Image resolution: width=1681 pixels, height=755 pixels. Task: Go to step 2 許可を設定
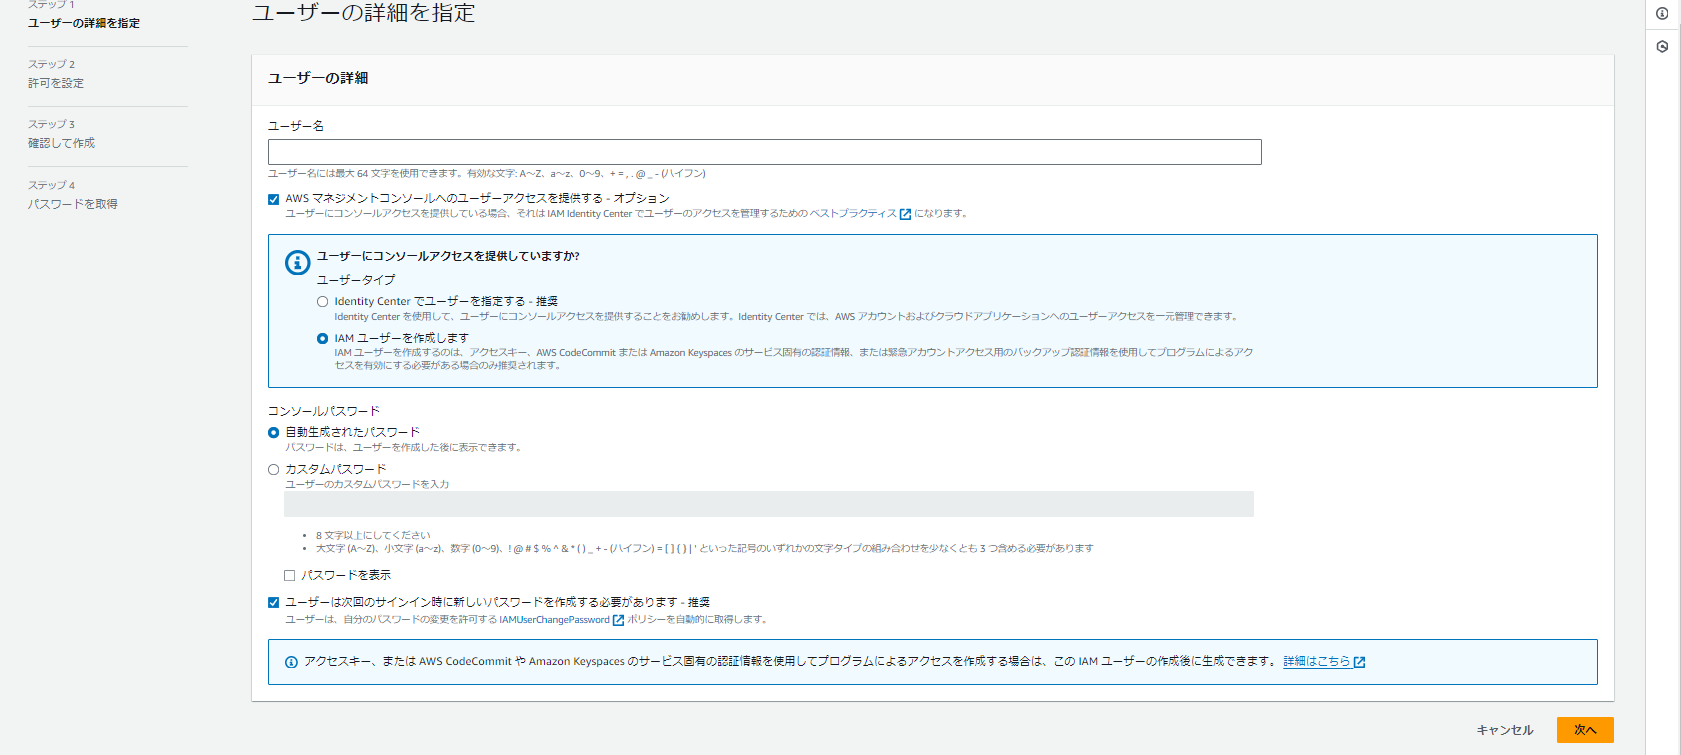pyautogui.click(x=56, y=83)
